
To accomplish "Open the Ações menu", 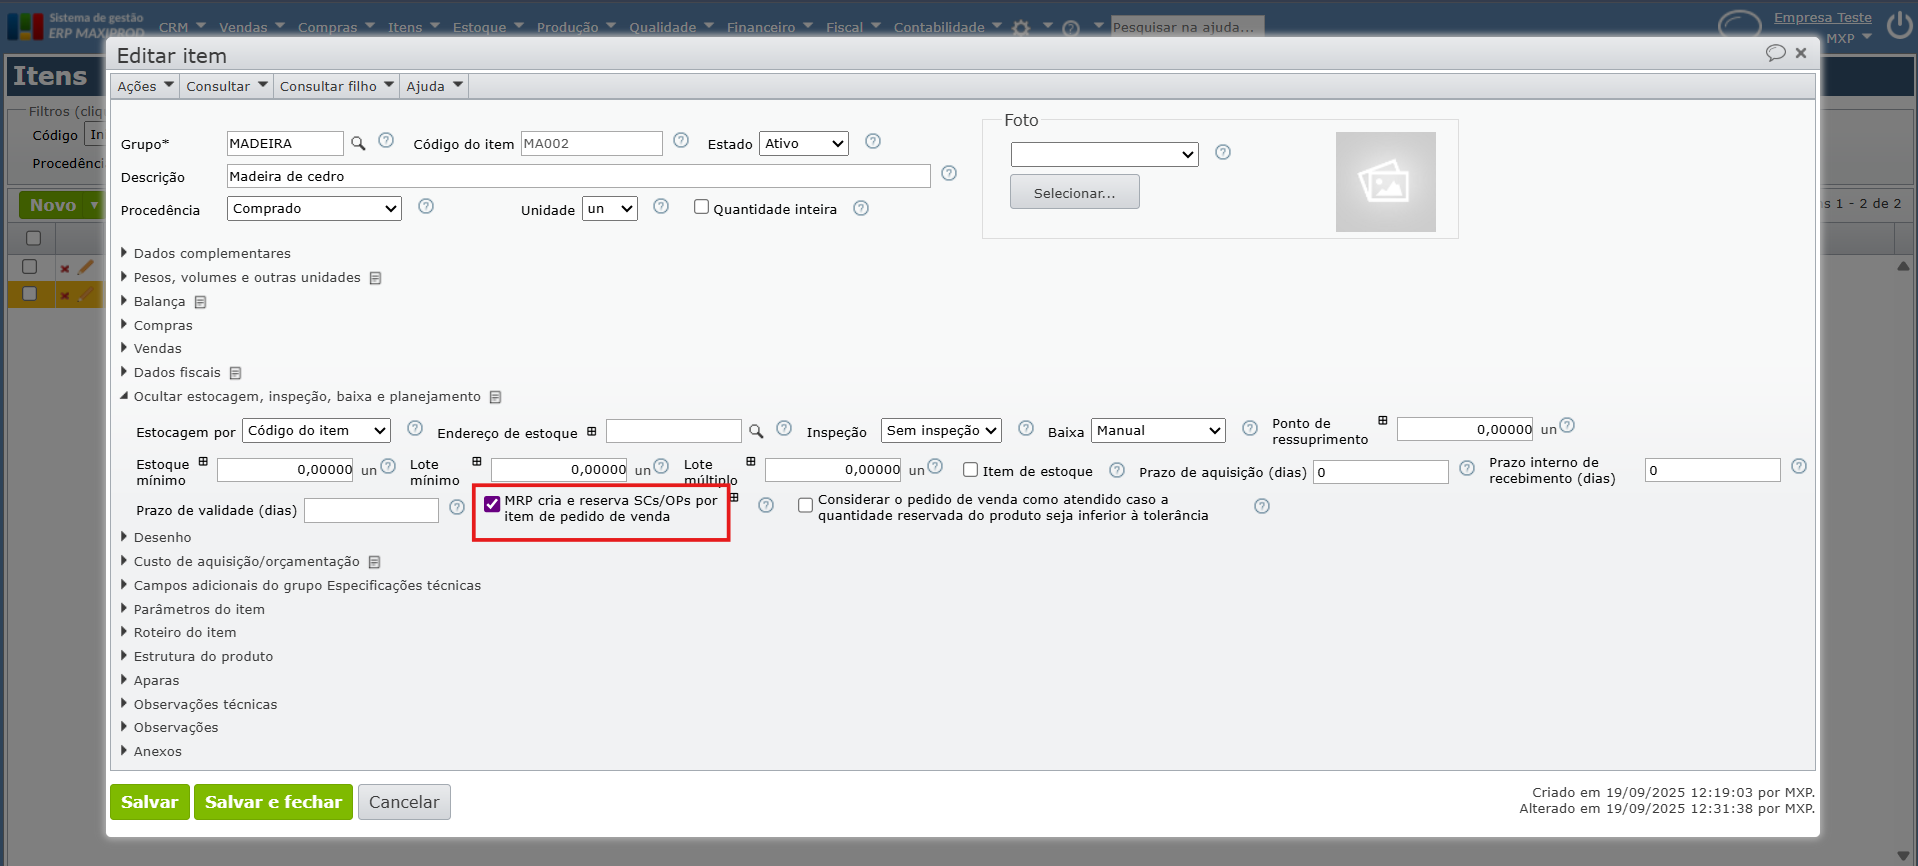I will coord(145,86).
